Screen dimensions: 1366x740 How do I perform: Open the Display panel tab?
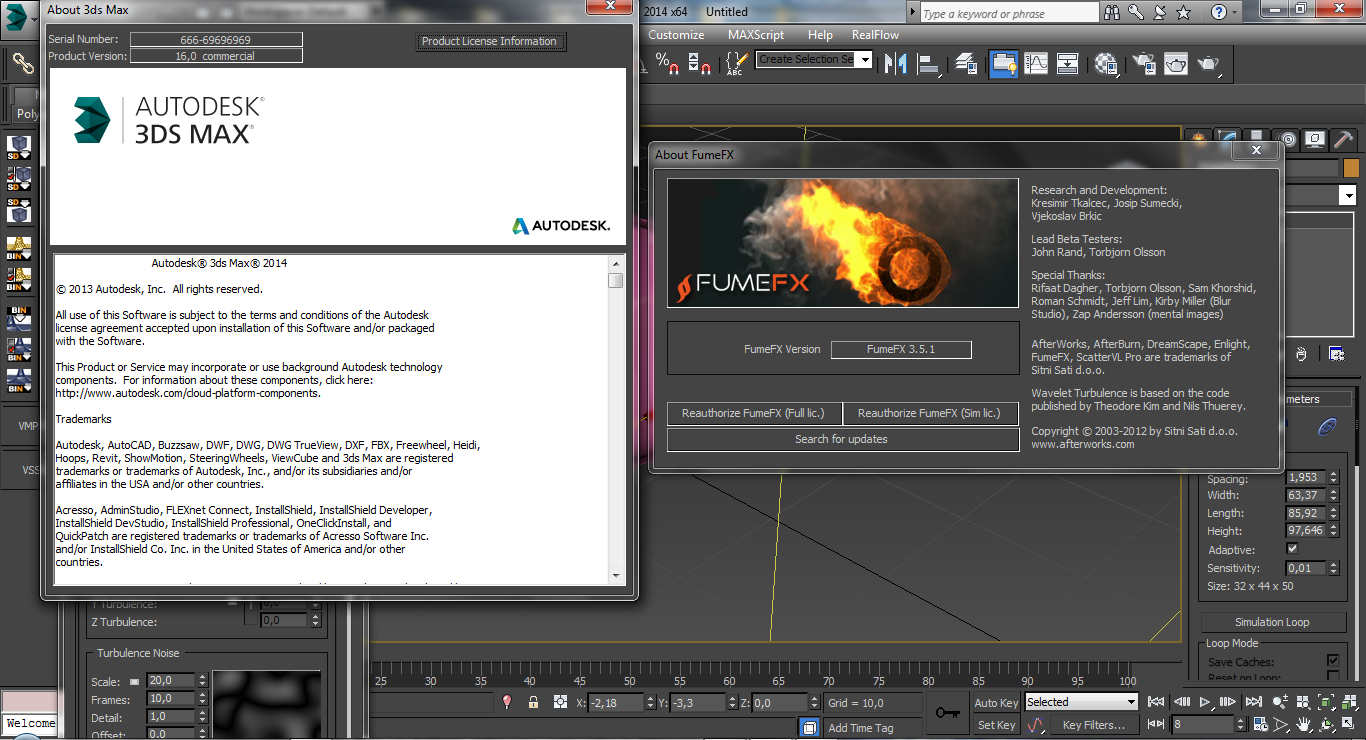(x=1316, y=139)
